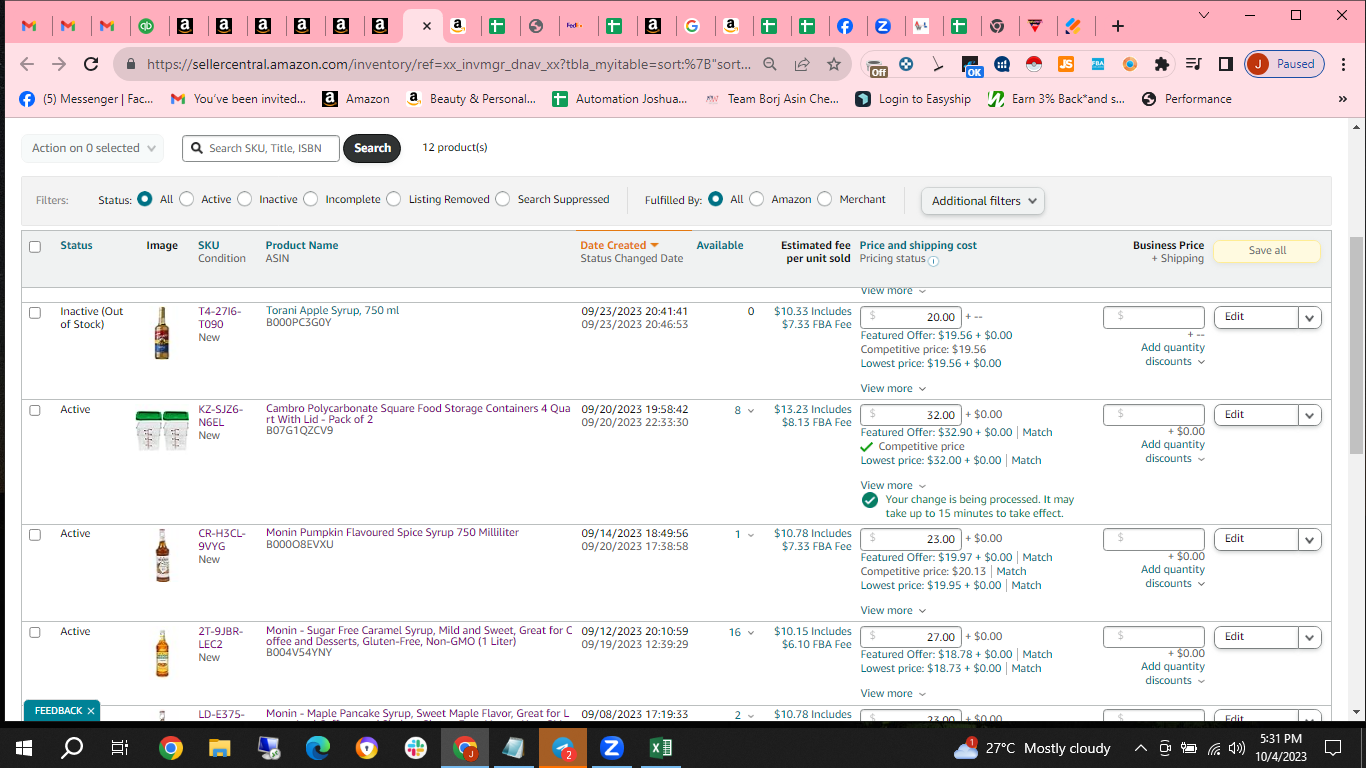The height and width of the screenshot is (768, 1366).
Task: Open the Monin Sugar Free Caramel Syrup listing
Action: click(x=419, y=637)
